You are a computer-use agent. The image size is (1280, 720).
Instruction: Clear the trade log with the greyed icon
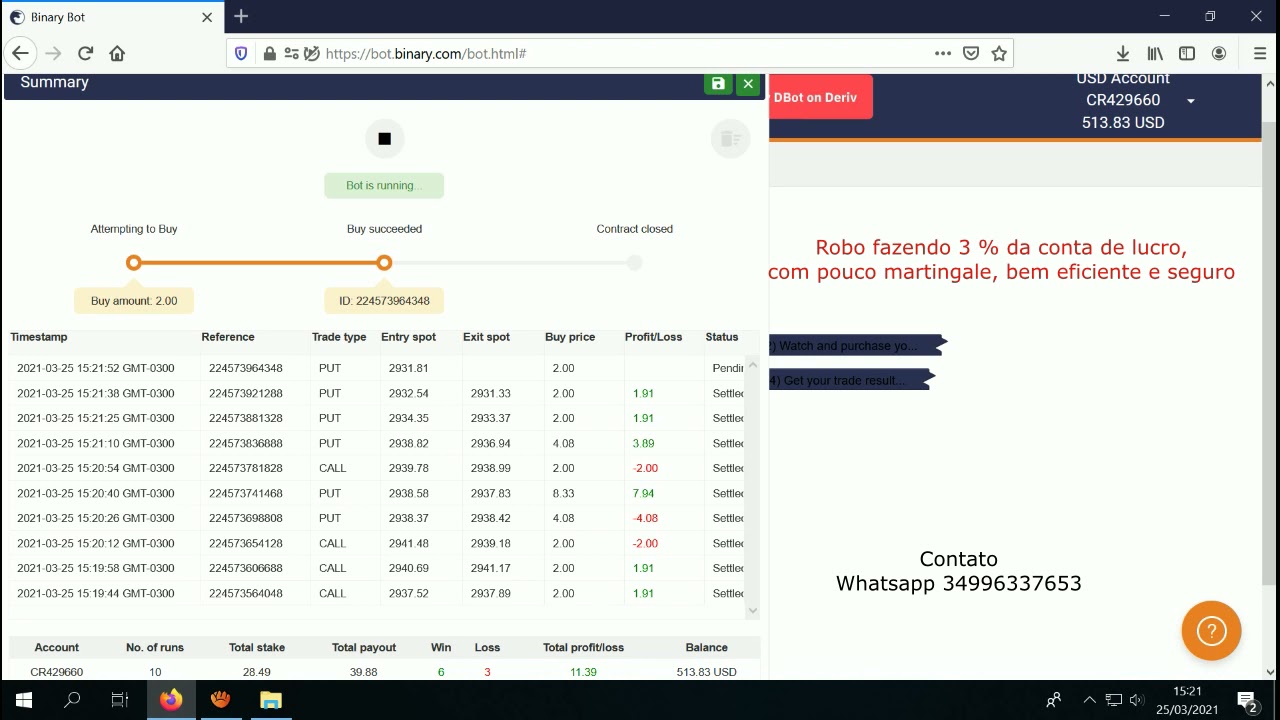coord(730,139)
